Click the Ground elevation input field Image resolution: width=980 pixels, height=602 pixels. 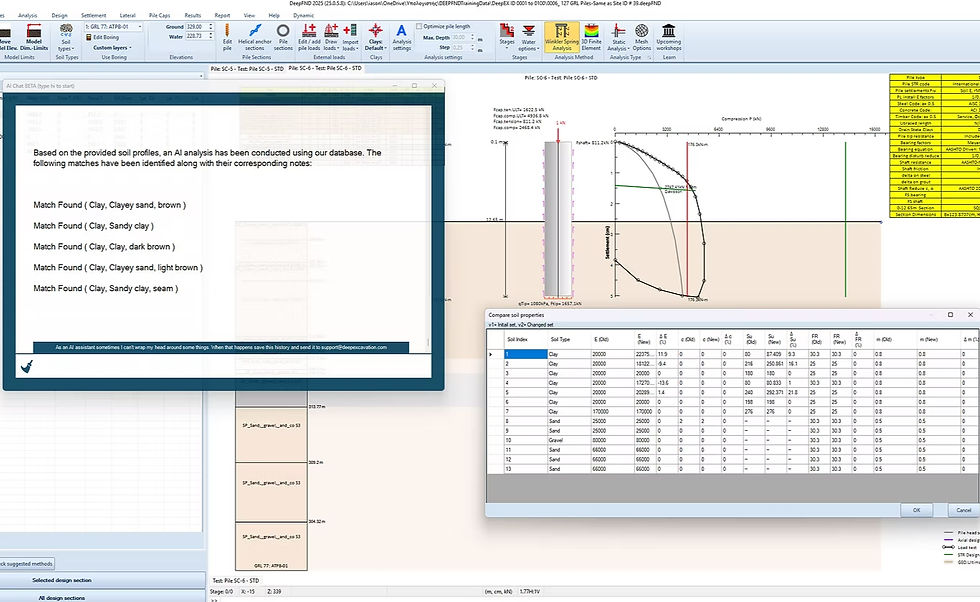199,27
